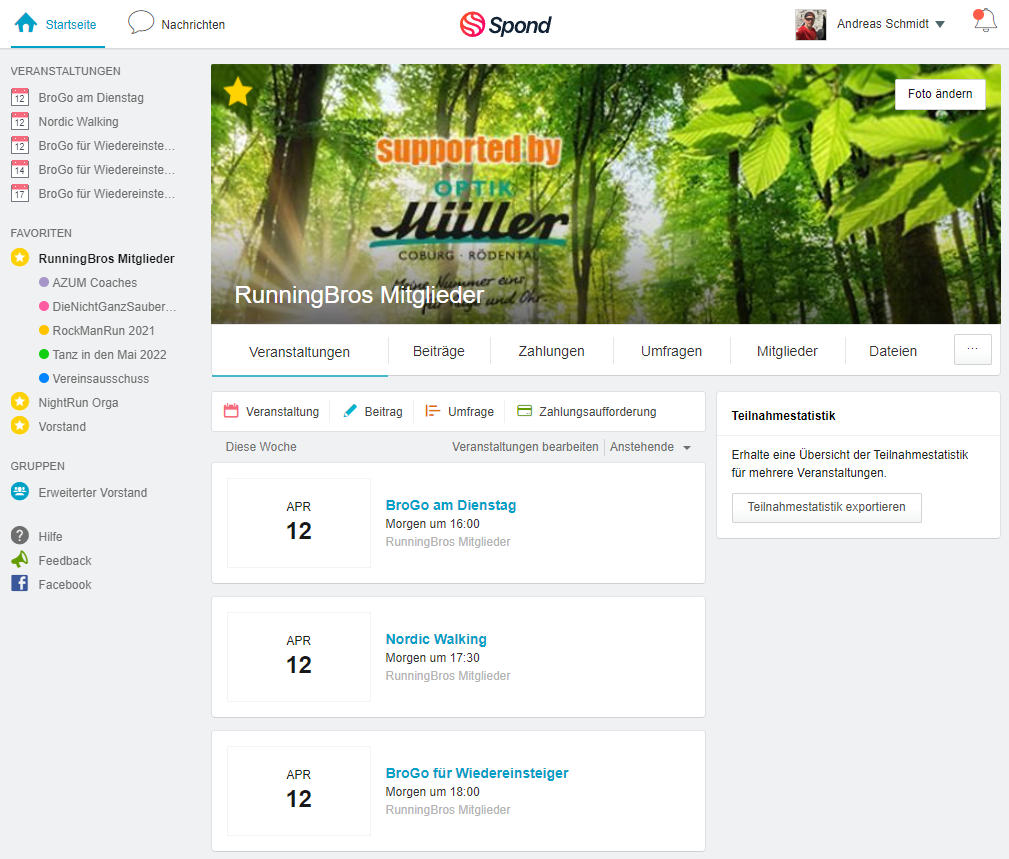Click the Hilfe question mark icon
Image resolution: width=1009 pixels, height=859 pixels.
tap(20, 535)
